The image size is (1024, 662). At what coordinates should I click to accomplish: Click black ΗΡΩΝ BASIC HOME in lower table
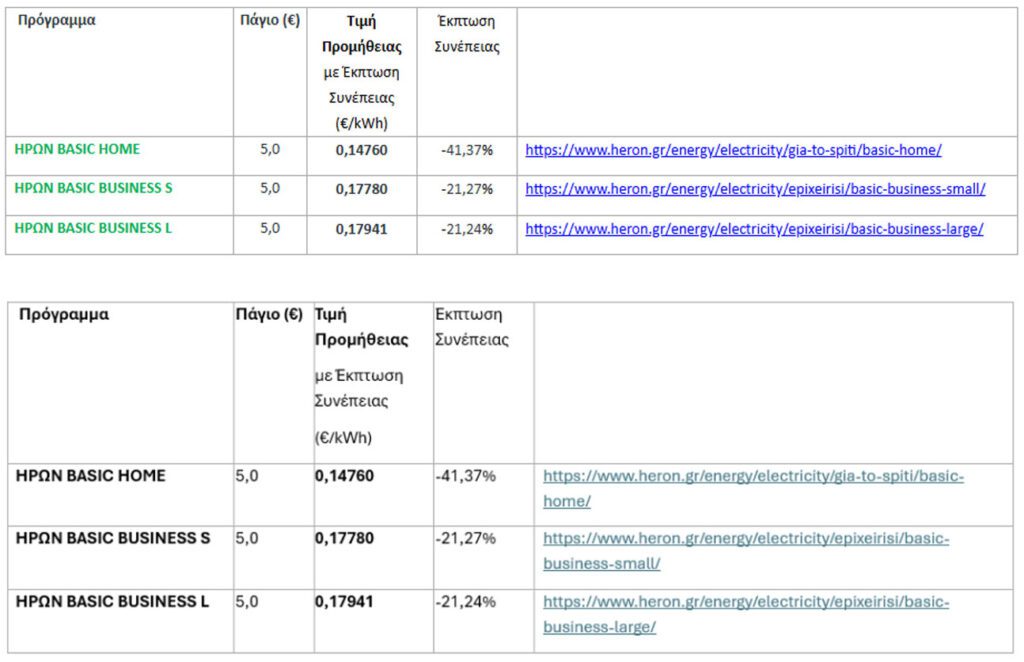click(91, 476)
